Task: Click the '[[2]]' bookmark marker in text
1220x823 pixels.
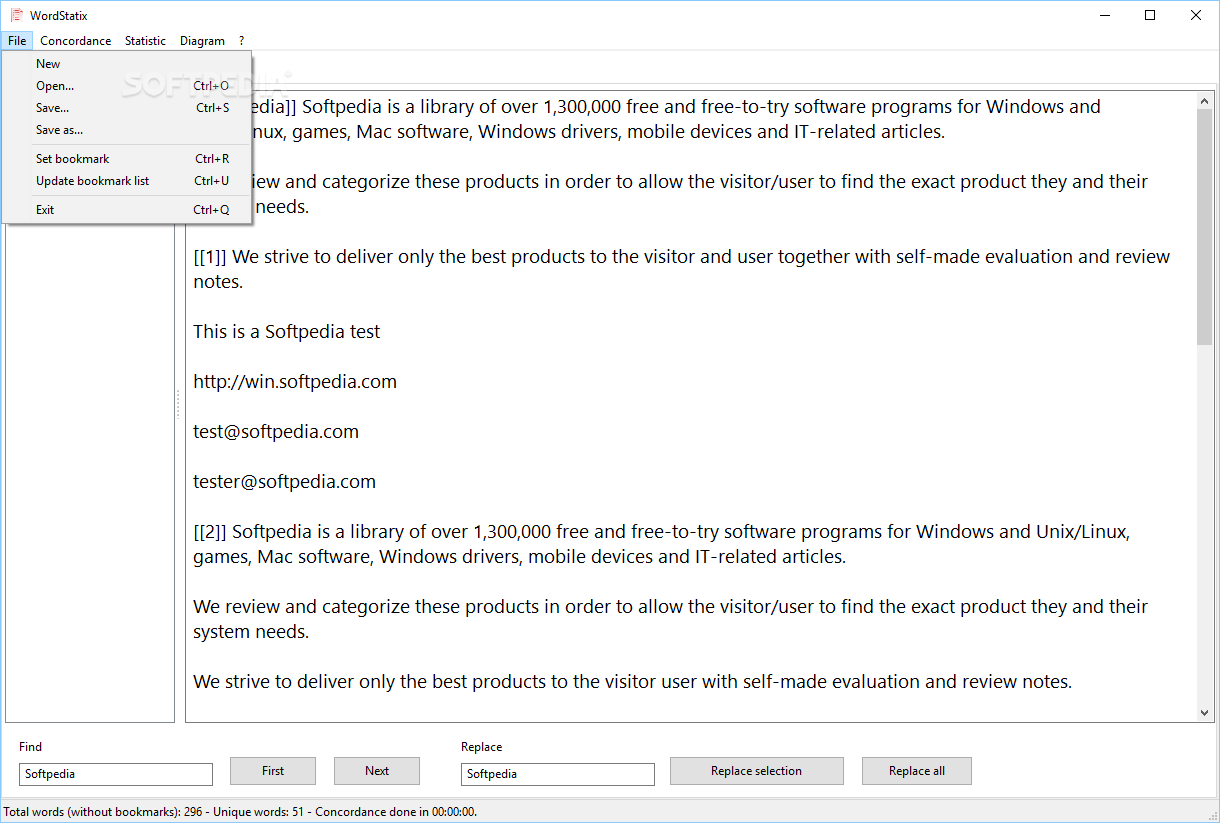Action: pyautogui.click(x=210, y=532)
